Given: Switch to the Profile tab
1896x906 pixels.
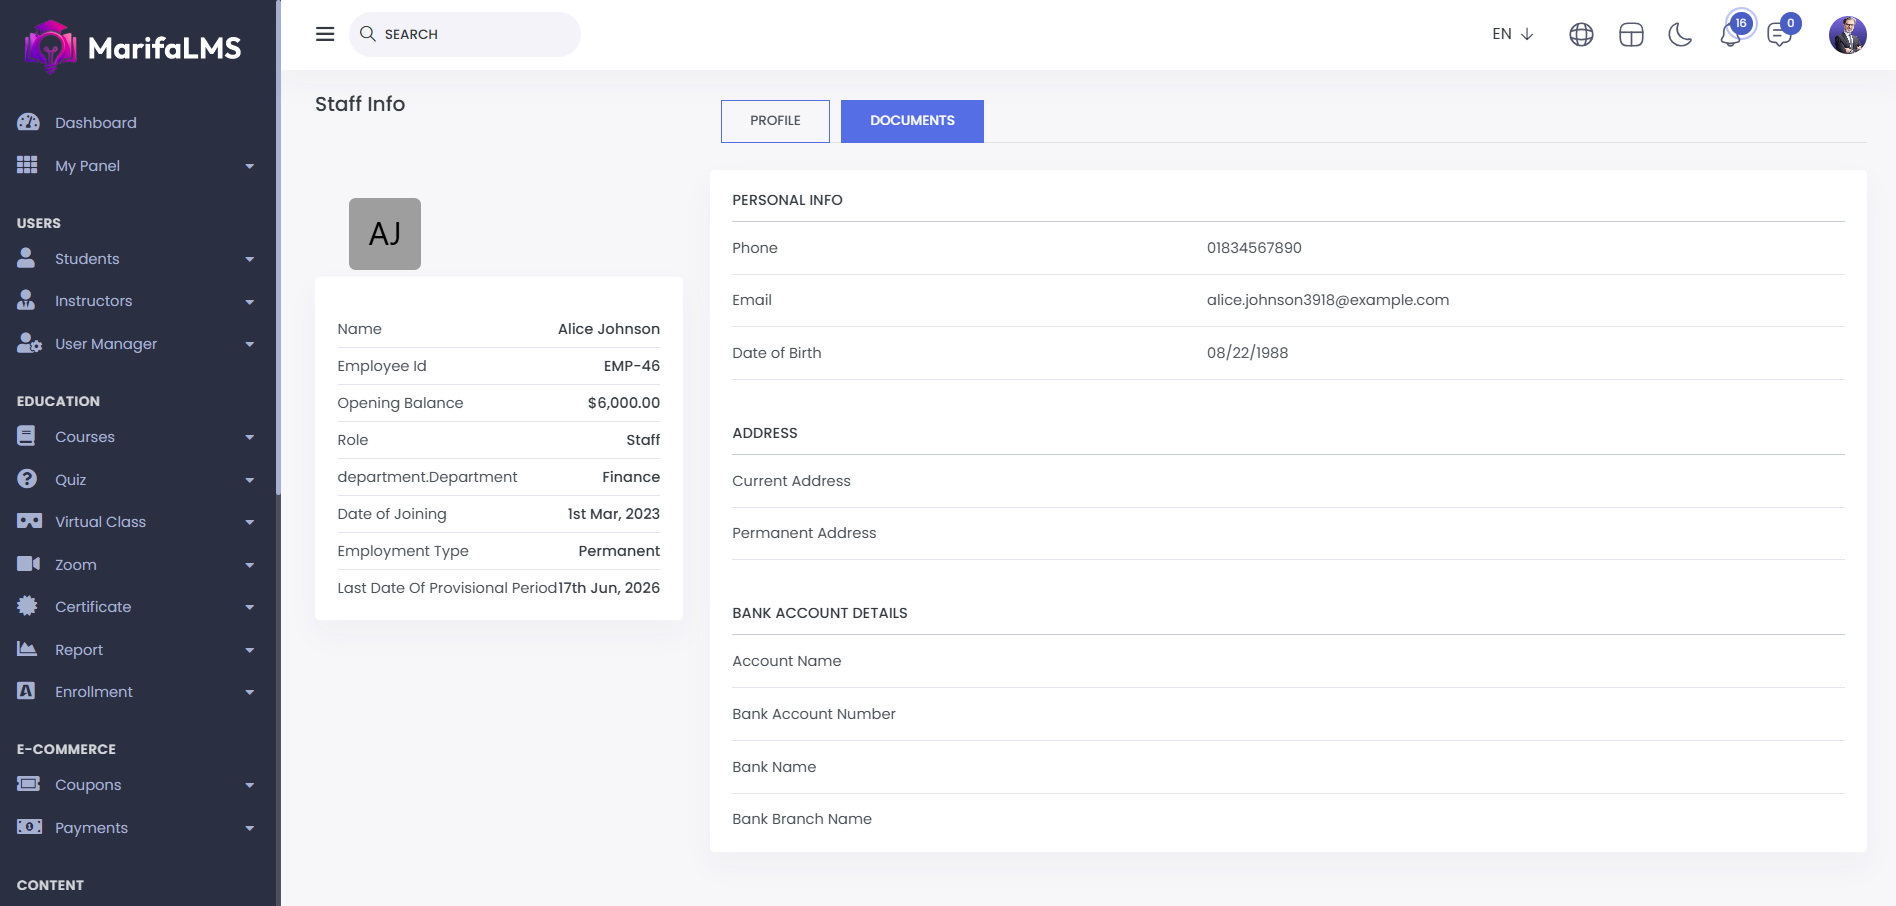Looking at the screenshot, I should tap(775, 121).
